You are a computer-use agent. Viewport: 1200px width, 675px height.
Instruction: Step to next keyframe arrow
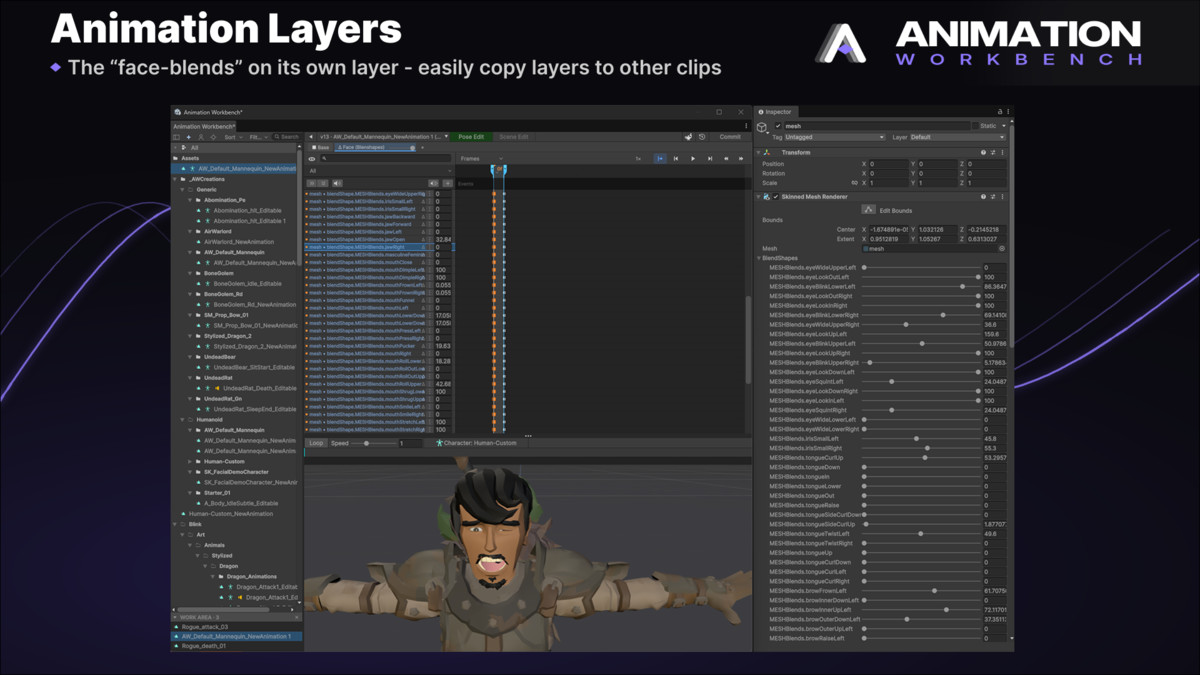coord(741,158)
